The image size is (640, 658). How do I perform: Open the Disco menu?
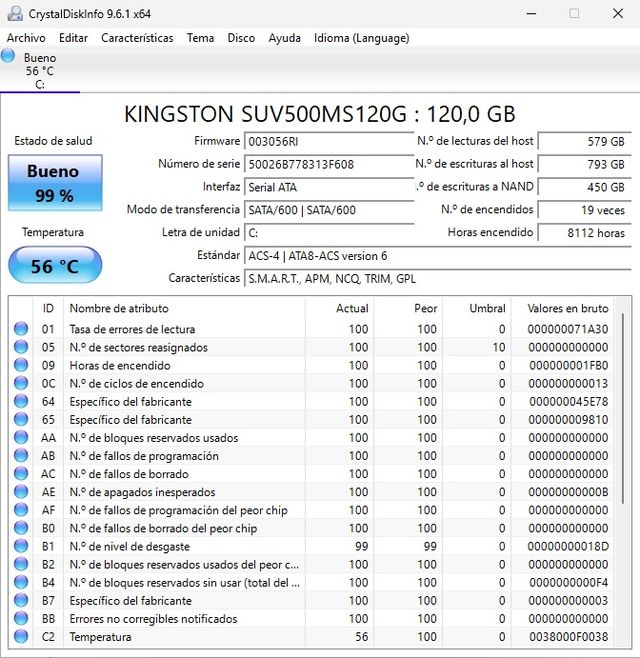[x=241, y=38]
